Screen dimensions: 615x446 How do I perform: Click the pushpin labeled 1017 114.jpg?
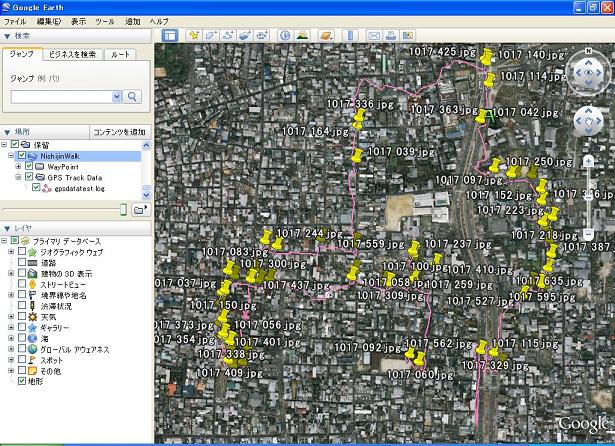(x=489, y=80)
